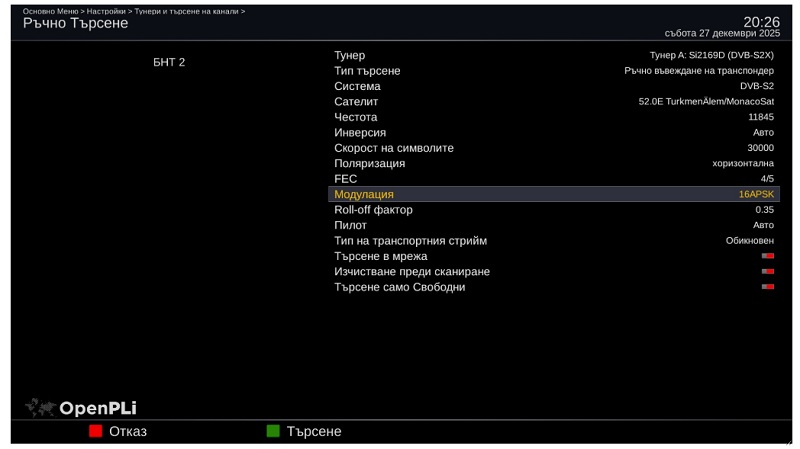
Task: Change the Поляризация value хоризонтална
Action: [x=743, y=163]
